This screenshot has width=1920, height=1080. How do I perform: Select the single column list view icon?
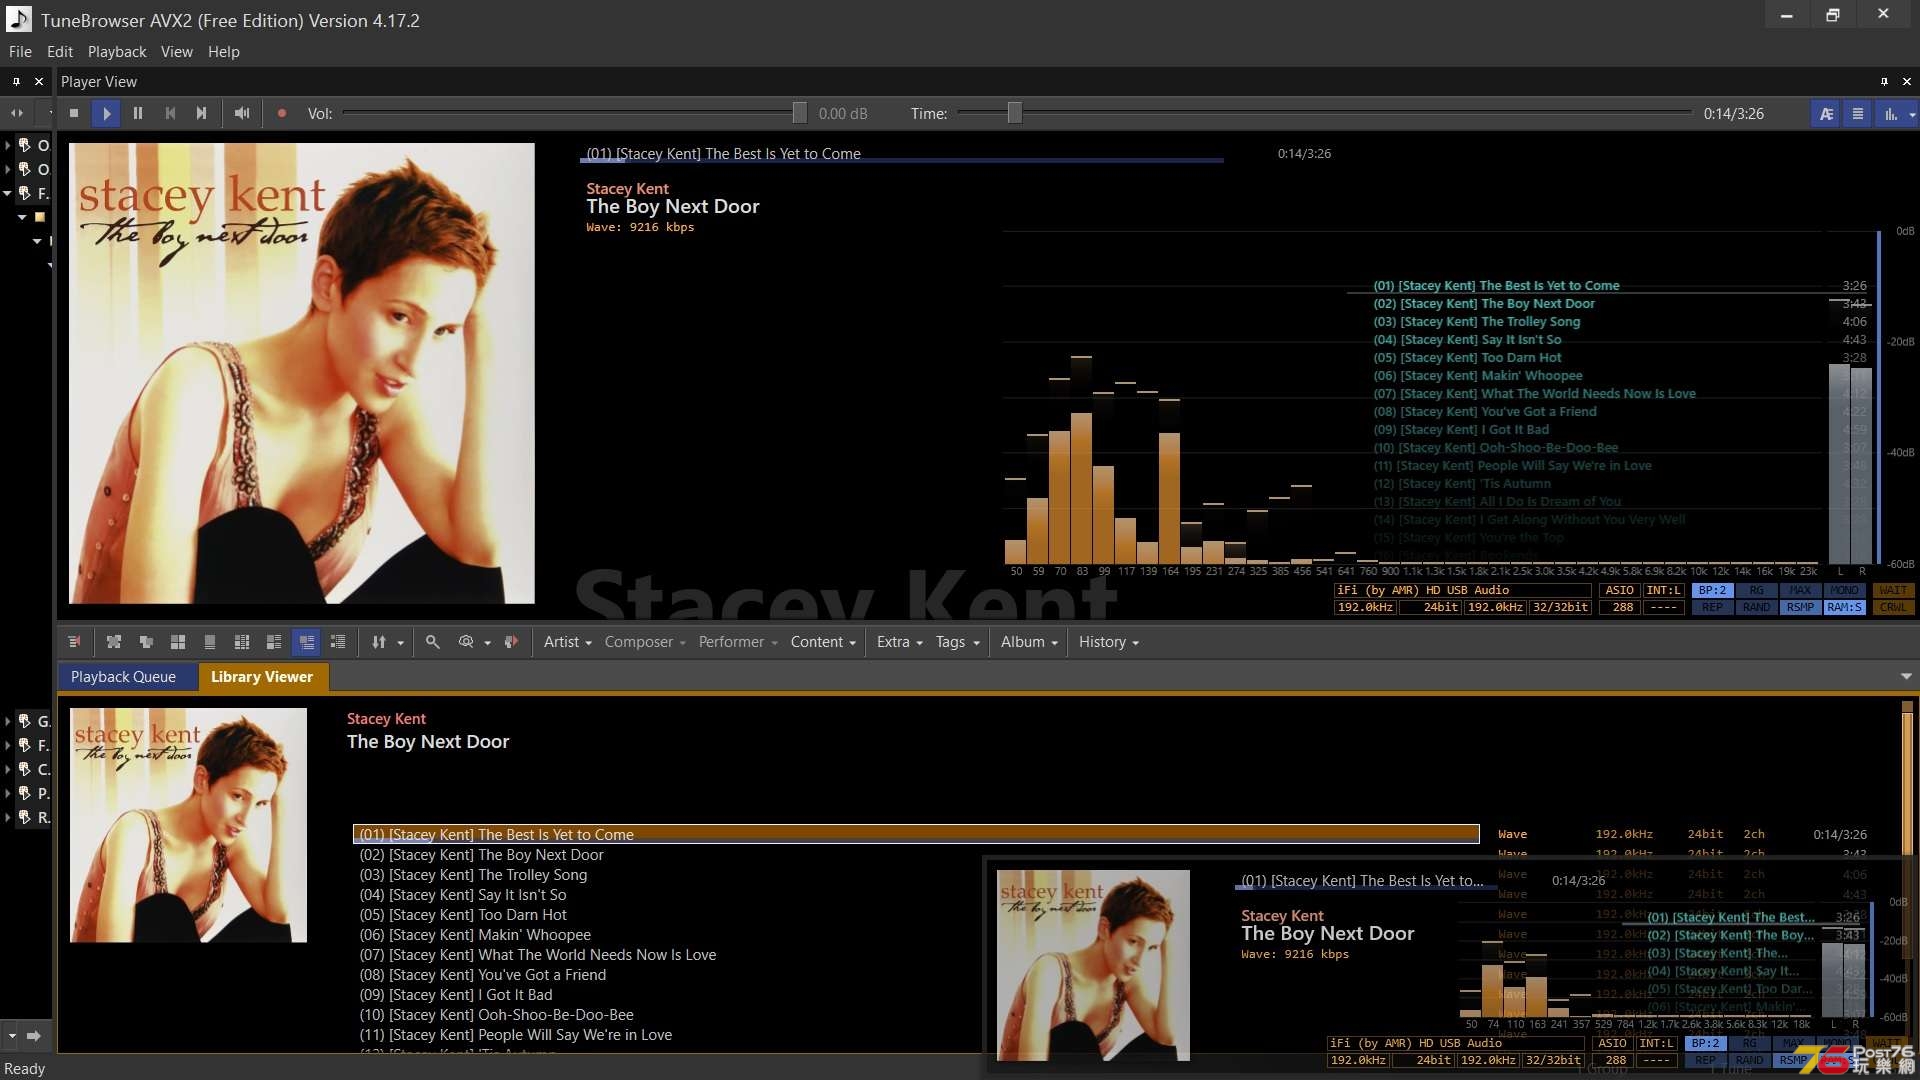coord(210,642)
